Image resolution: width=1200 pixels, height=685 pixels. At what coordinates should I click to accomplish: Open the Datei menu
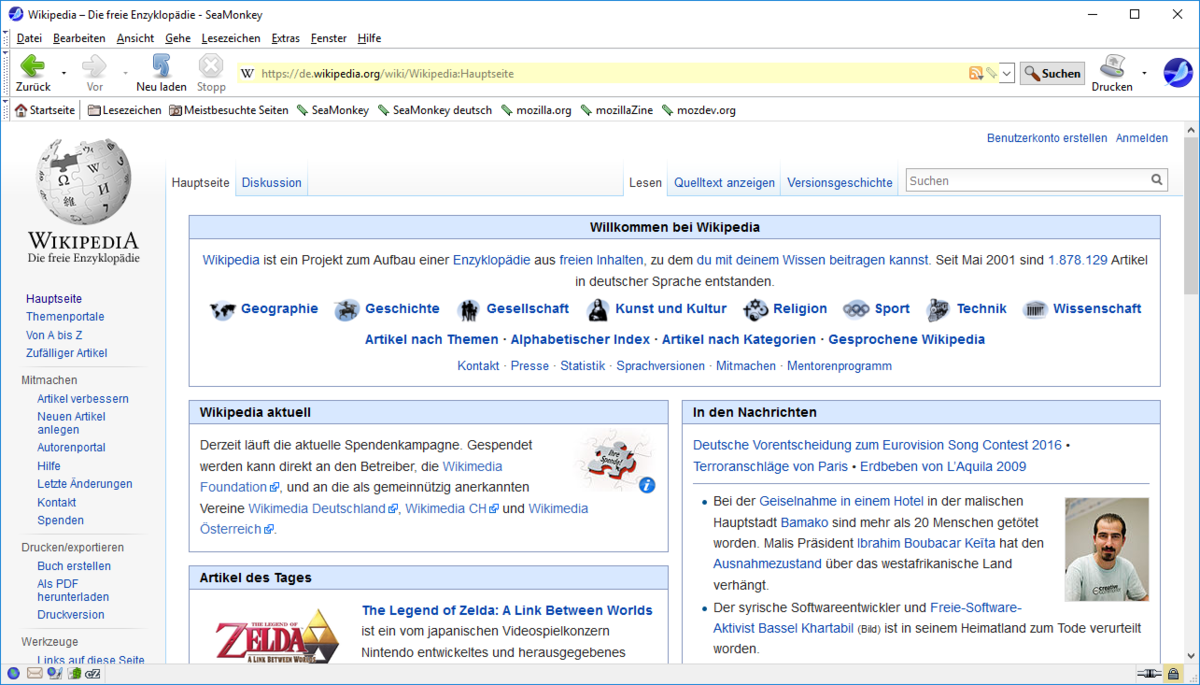click(29, 38)
